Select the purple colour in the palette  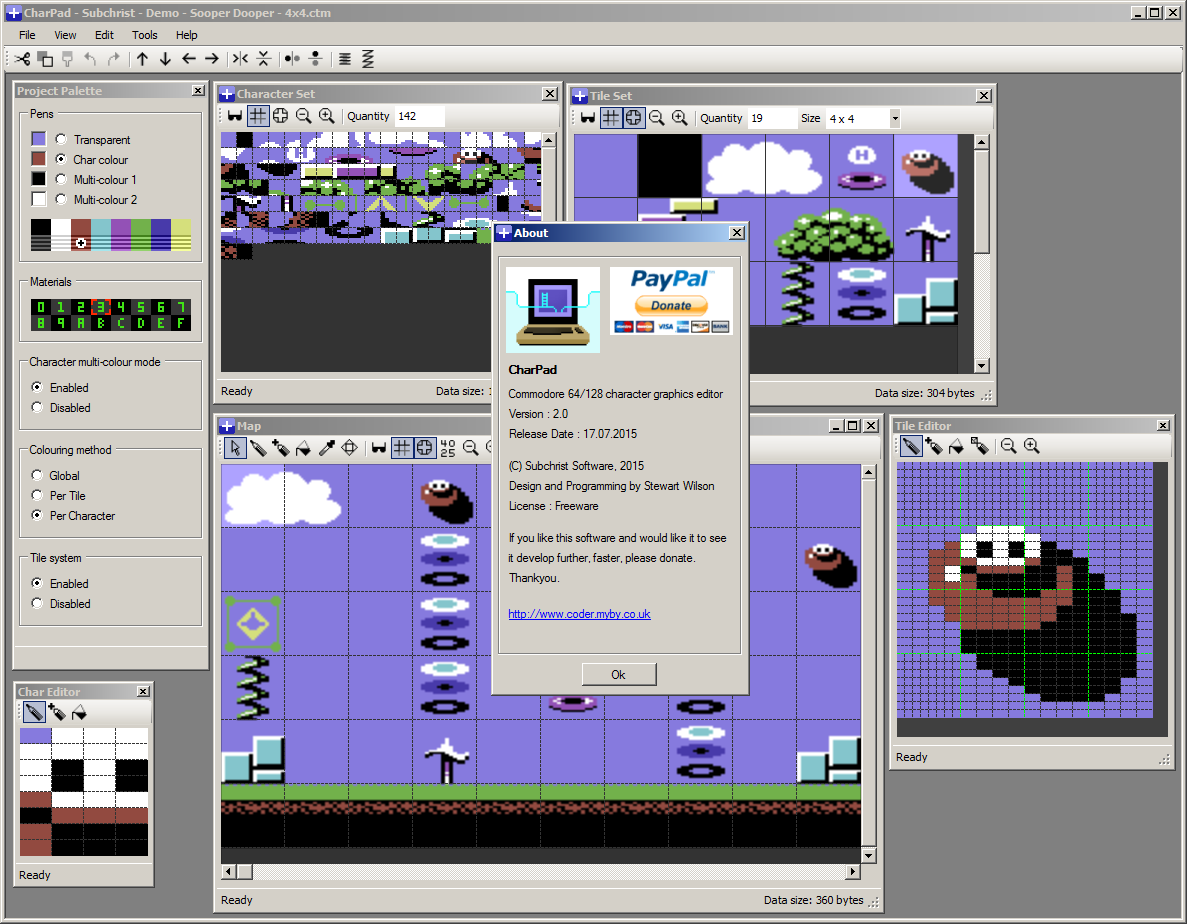click(x=121, y=235)
